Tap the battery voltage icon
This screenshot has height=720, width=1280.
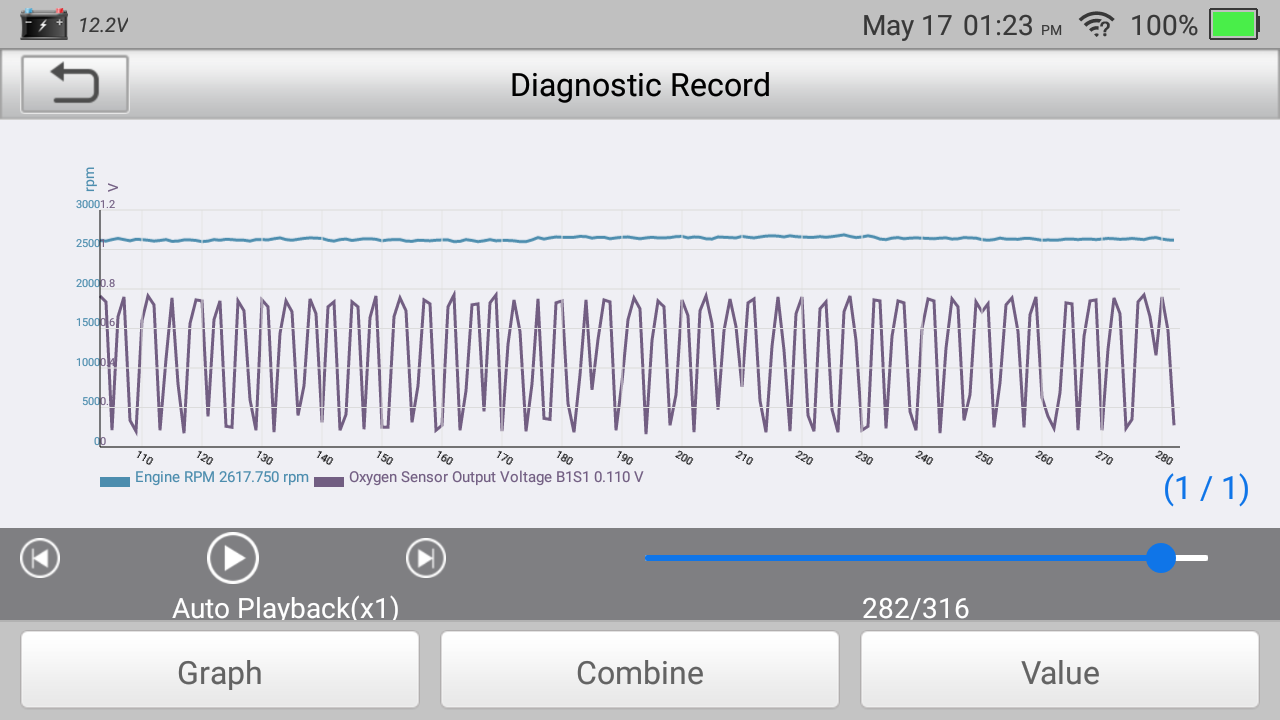point(44,24)
